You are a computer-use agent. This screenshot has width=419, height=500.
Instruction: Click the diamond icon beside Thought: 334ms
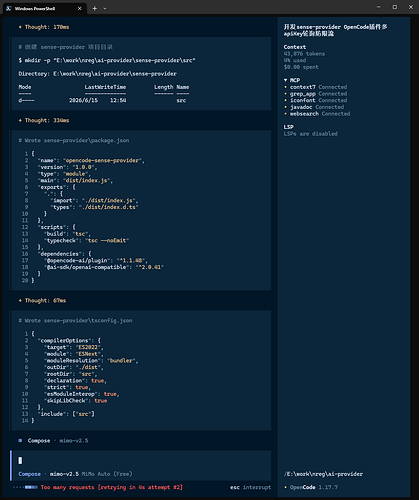click(20, 120)
